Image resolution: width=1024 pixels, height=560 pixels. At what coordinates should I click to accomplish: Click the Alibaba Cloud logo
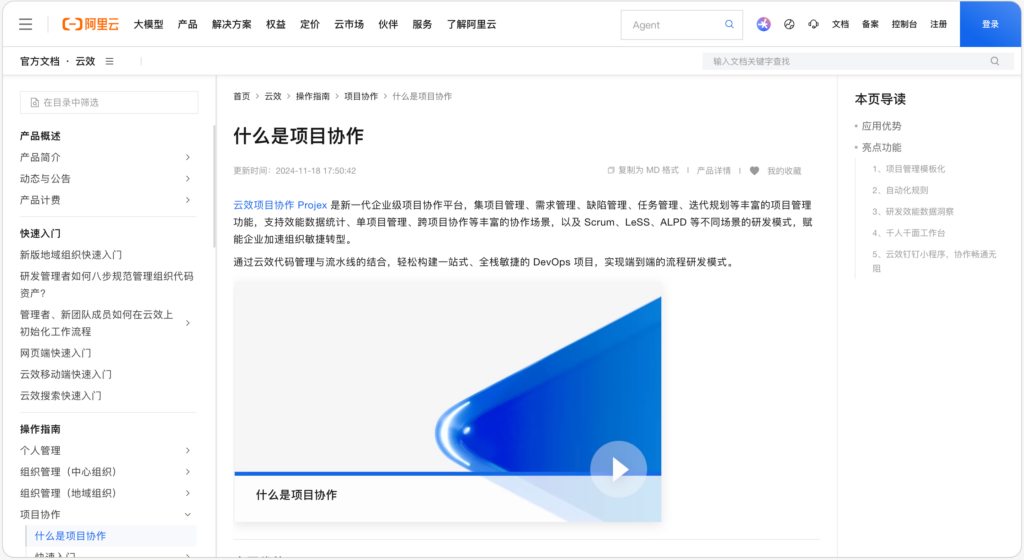click(x=90, y=25)
